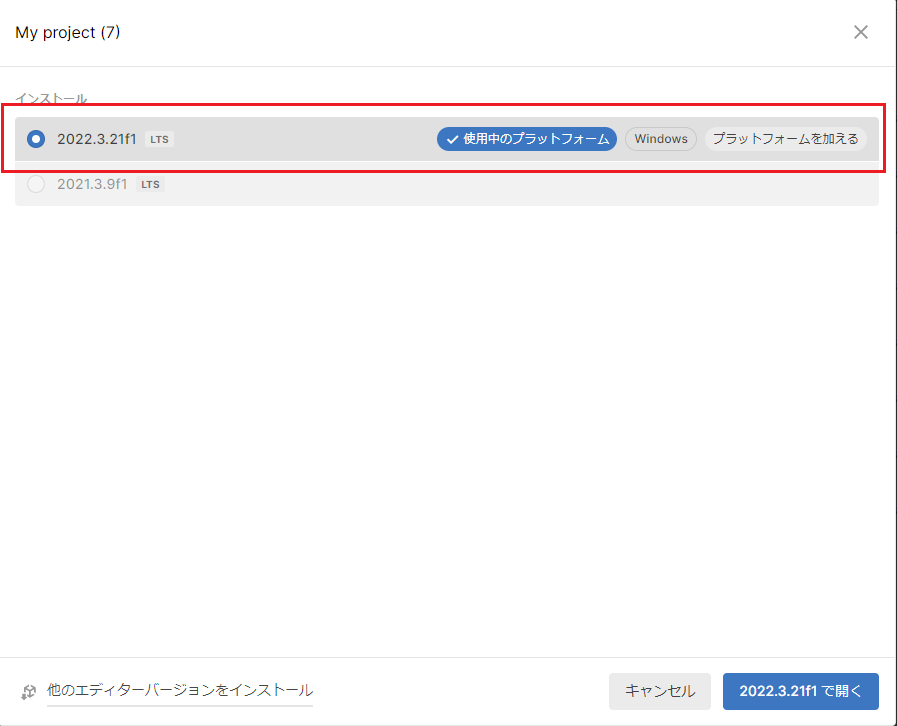Click the Windows platform chip

click(x=661, y=139)
